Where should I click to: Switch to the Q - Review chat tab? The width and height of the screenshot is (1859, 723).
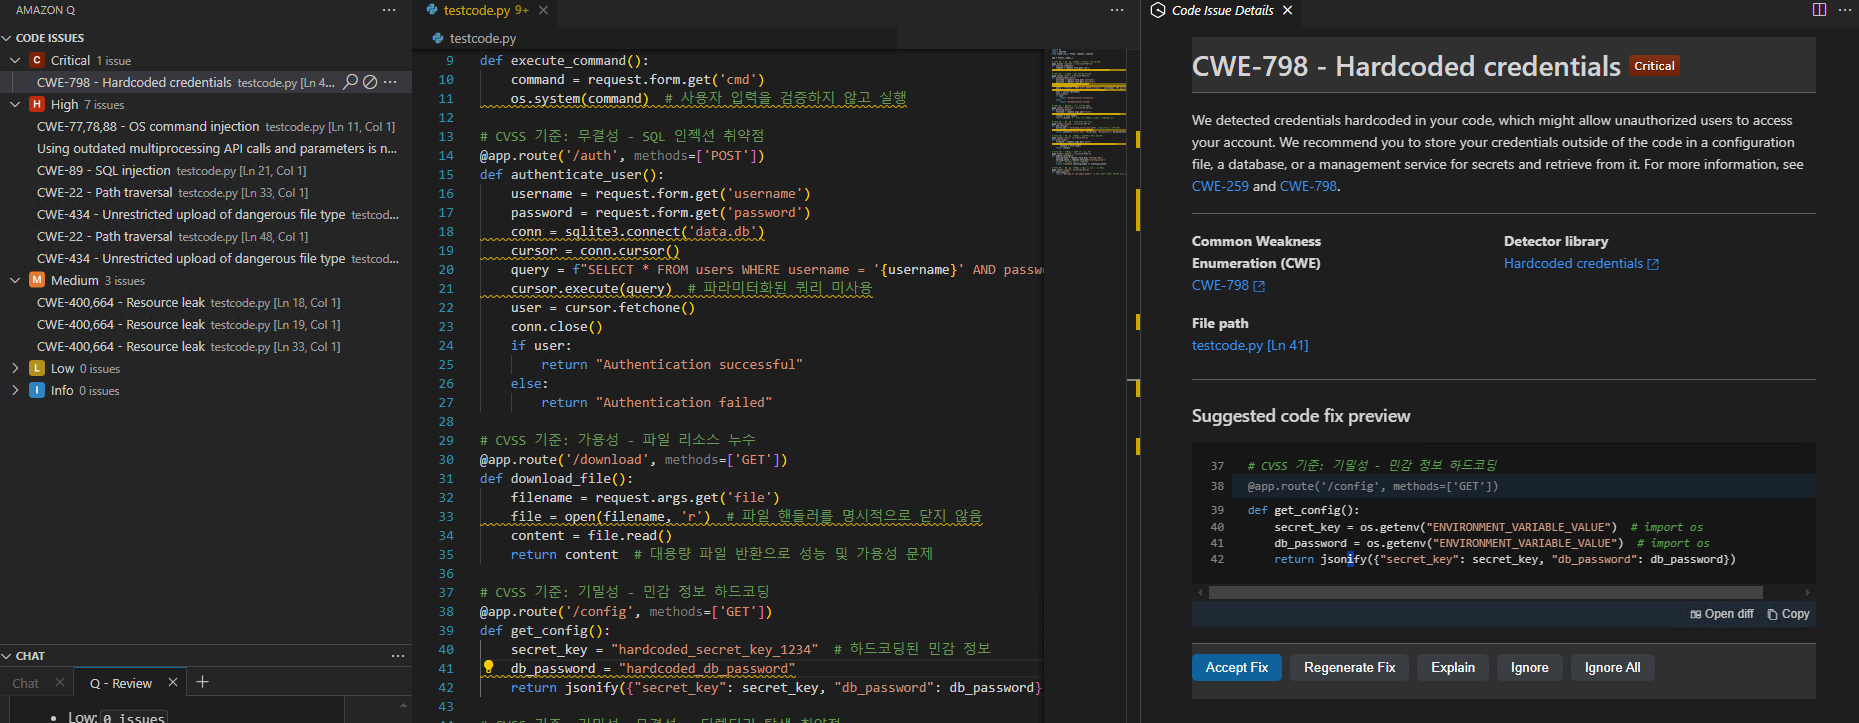tap(121, 684)
